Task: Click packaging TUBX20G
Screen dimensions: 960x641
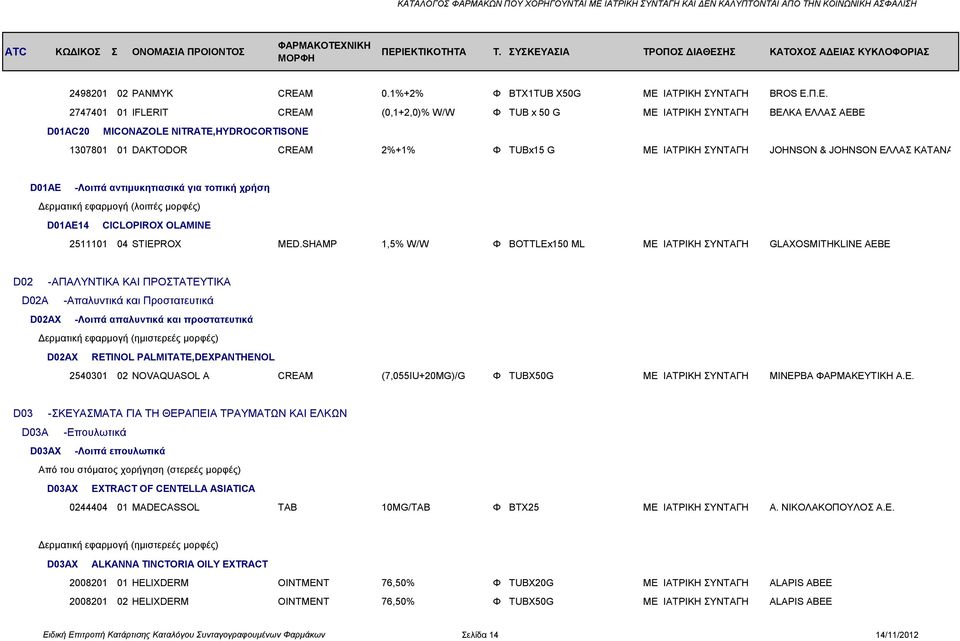Action: [x=531, y=583]
